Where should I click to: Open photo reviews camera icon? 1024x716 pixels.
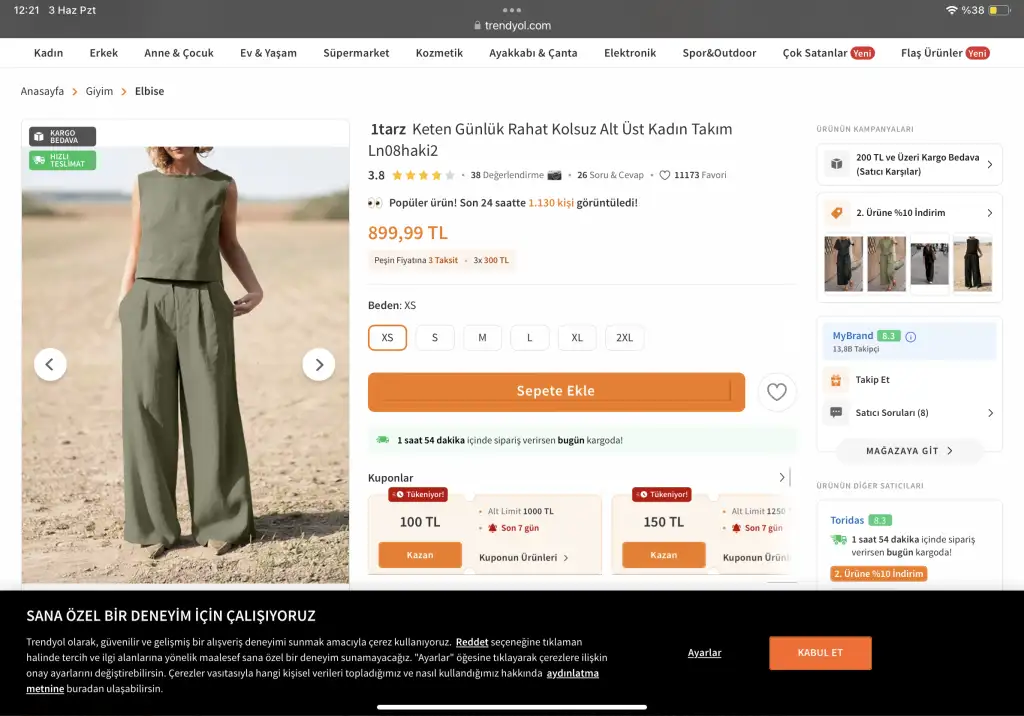(x=554, y=175)
